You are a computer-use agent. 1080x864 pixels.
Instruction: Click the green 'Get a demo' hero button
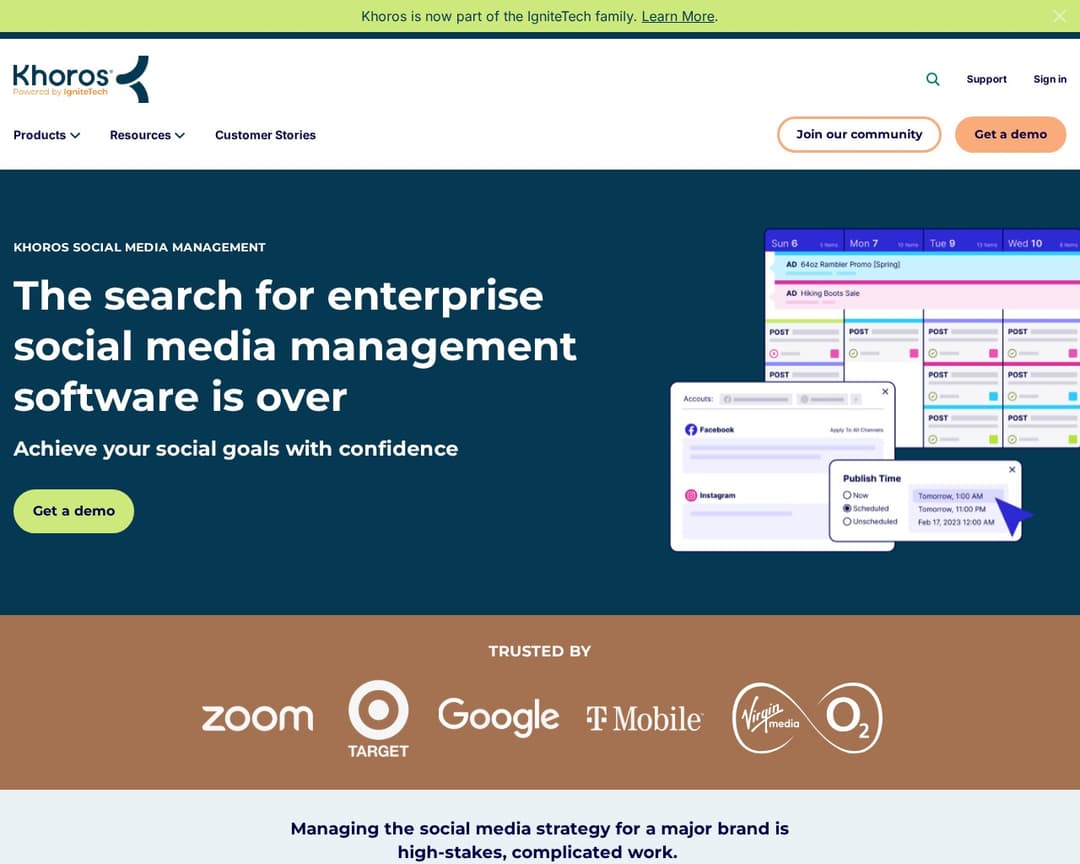(x=73, y=511)
